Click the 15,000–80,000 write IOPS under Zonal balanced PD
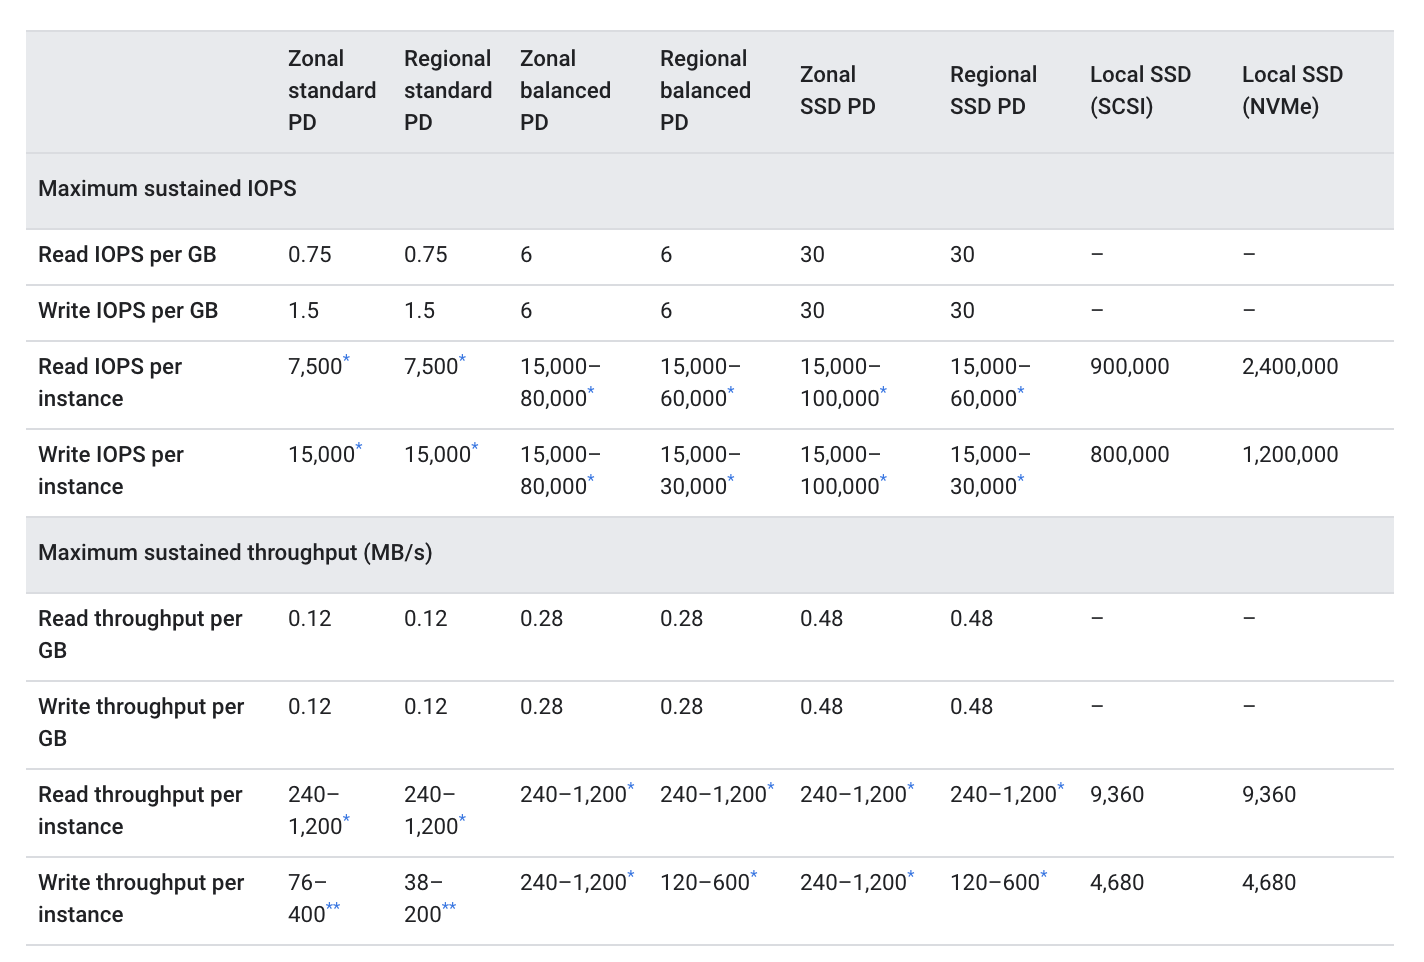The width and height of the screenshot is (1424, 962). [x=560, y=470]
